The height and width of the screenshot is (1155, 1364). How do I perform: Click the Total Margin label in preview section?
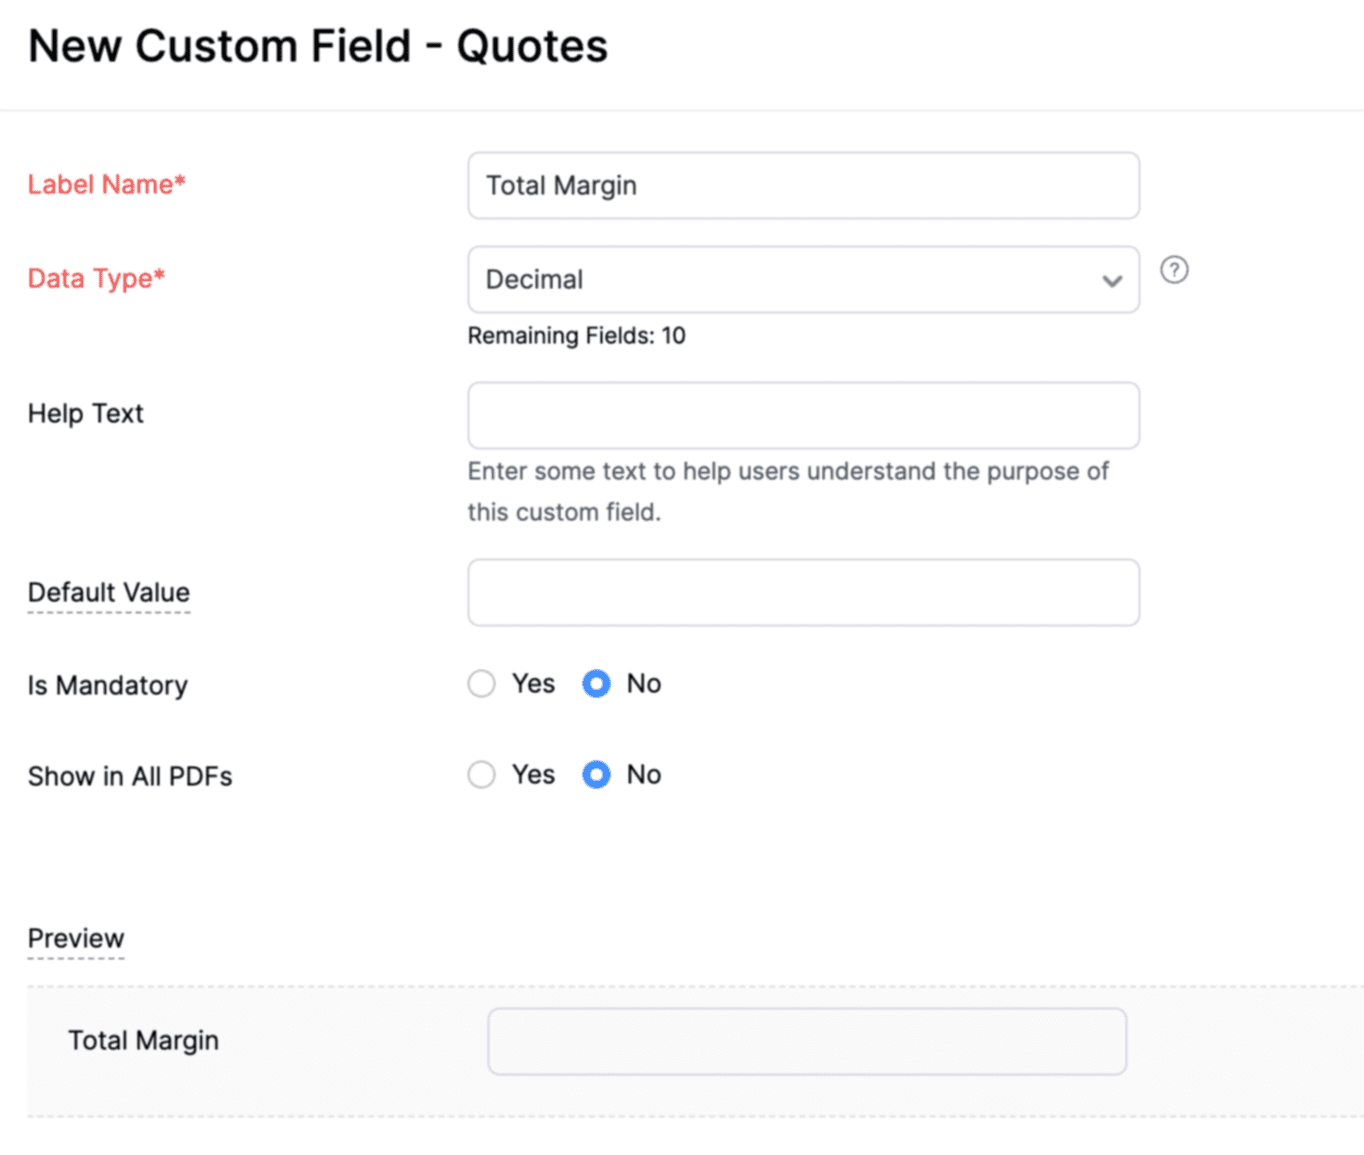click(x=143, y=1041)
